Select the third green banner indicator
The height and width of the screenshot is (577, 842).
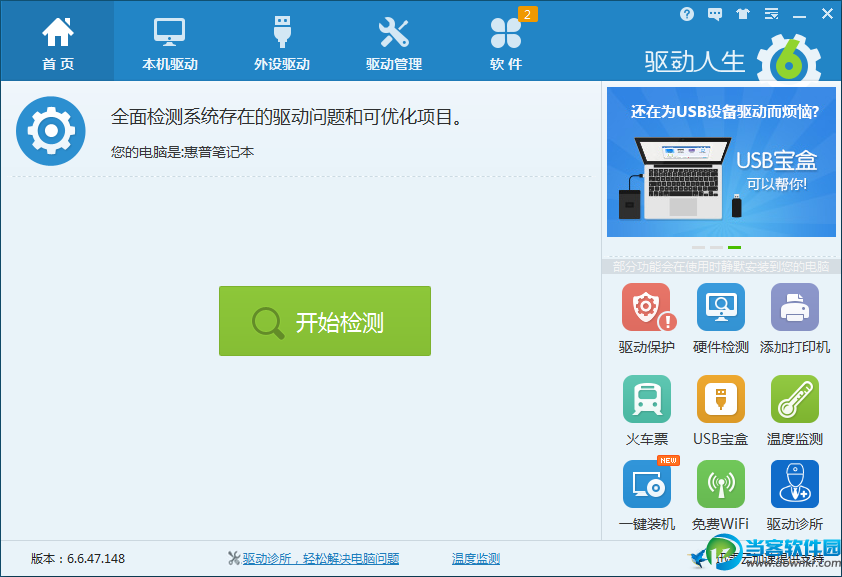coord(734,247)
